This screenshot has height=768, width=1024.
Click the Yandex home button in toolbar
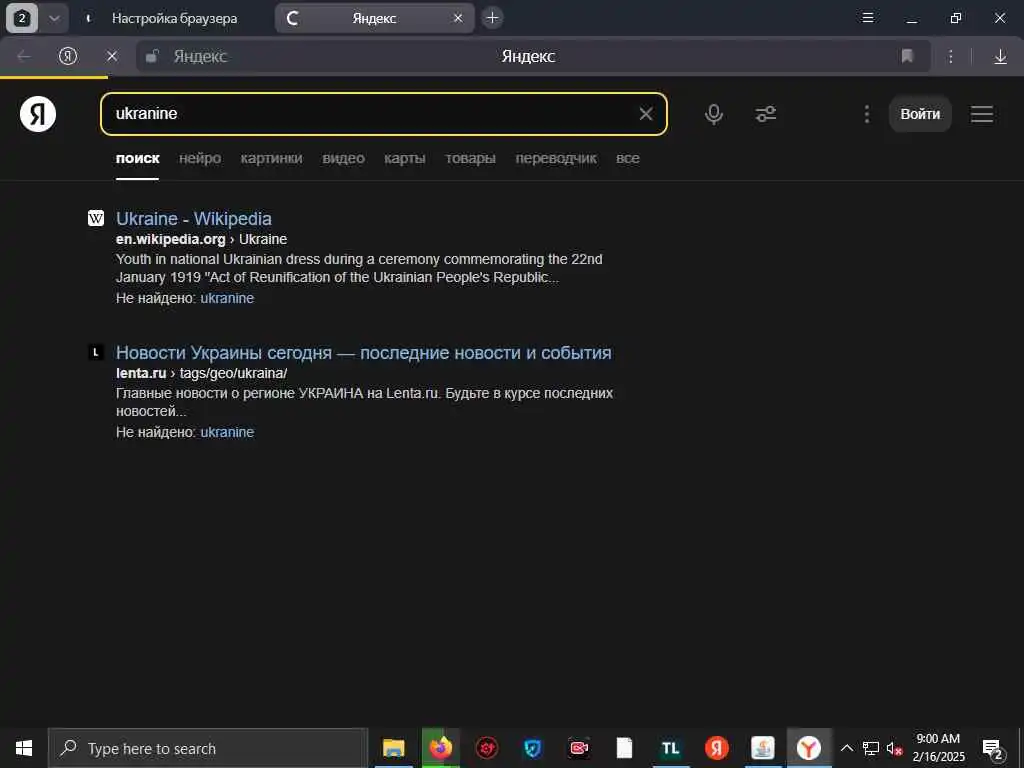[x=68, y=56]
